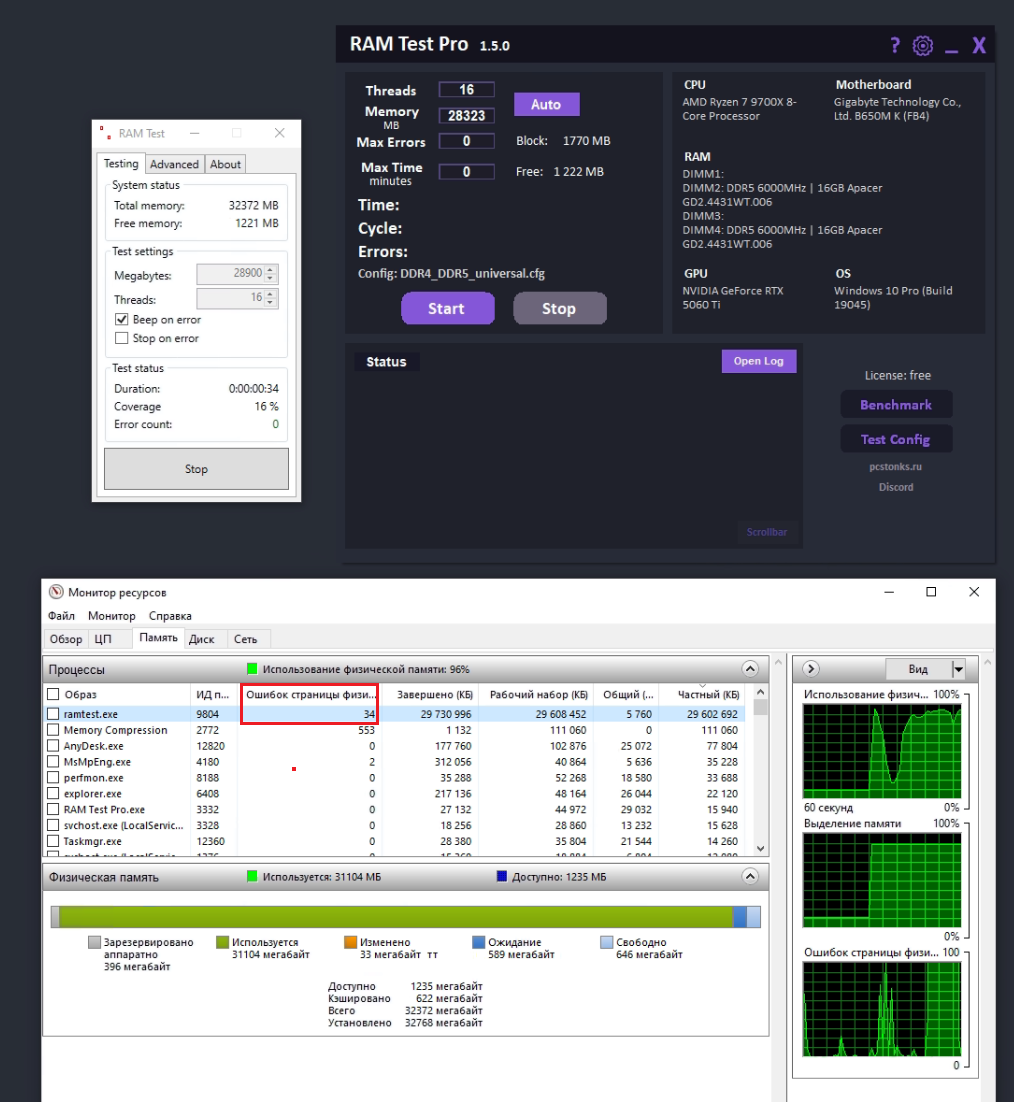Image resolution: width=1014 pixels, height=1102 pixels.
Task: Open the Файл menu
Action: point(61,616)
